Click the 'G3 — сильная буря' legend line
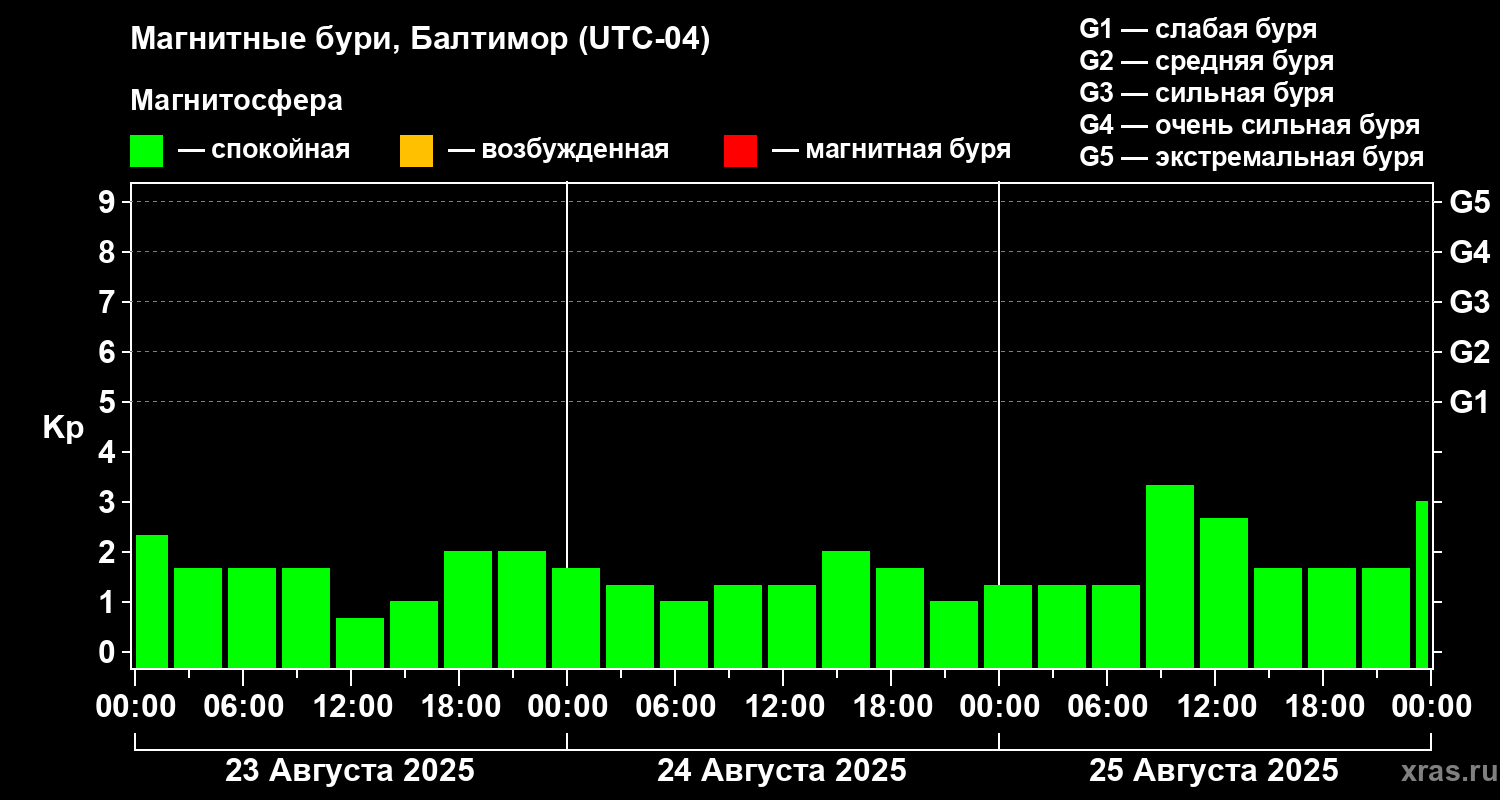The height and width of the screenshot is (800, 1500). pyautogui.click(x=1206, y=93)
